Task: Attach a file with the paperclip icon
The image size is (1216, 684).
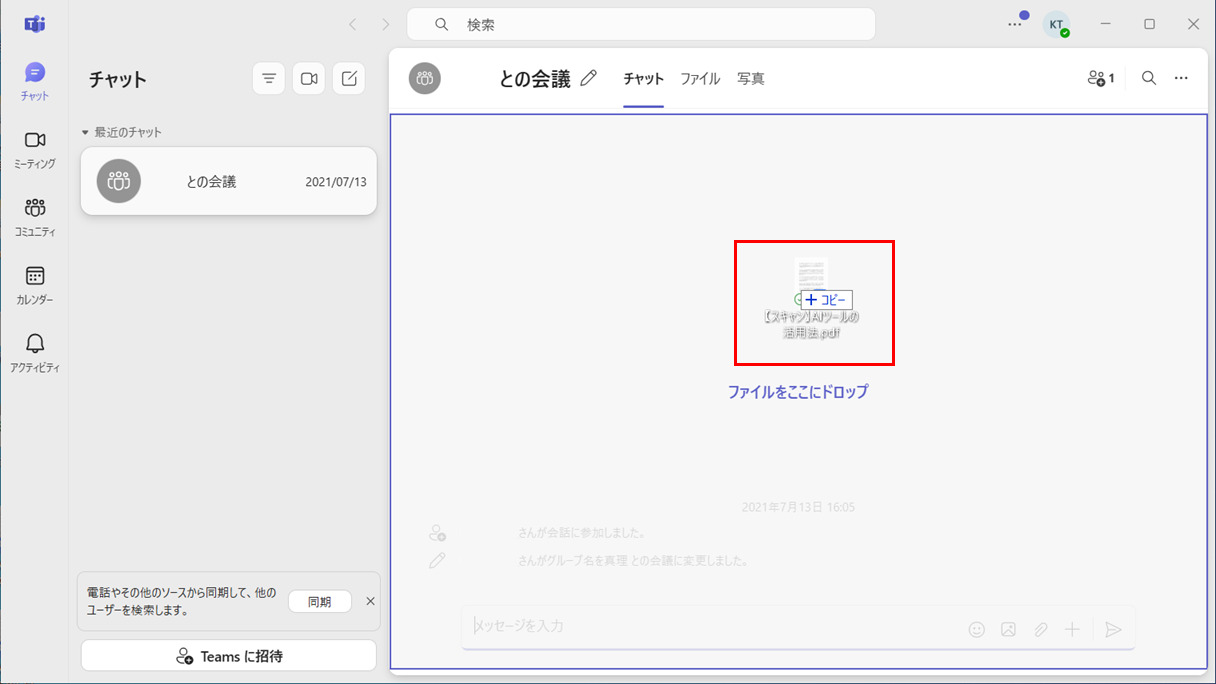Action: pyautogui.click(x=1041, y=629)
